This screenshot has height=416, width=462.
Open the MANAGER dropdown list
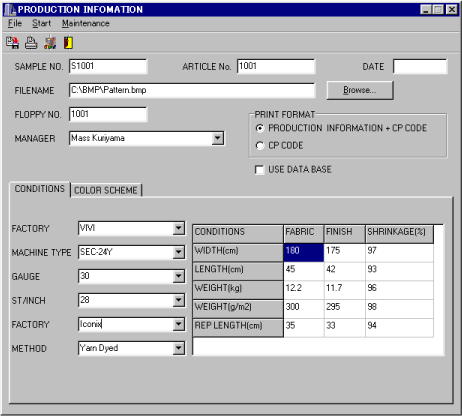[x=218, y=138]
